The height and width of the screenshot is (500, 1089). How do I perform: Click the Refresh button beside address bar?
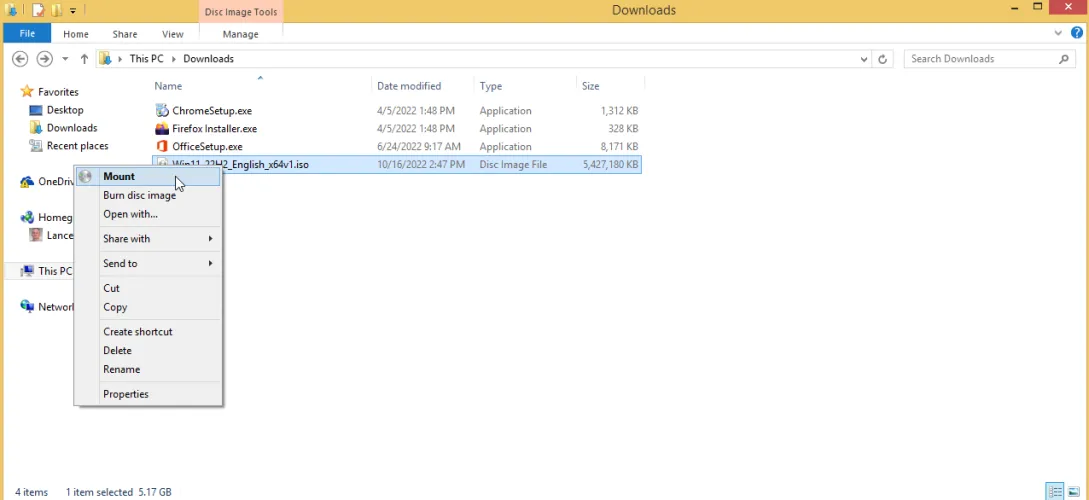coord(882,59)
